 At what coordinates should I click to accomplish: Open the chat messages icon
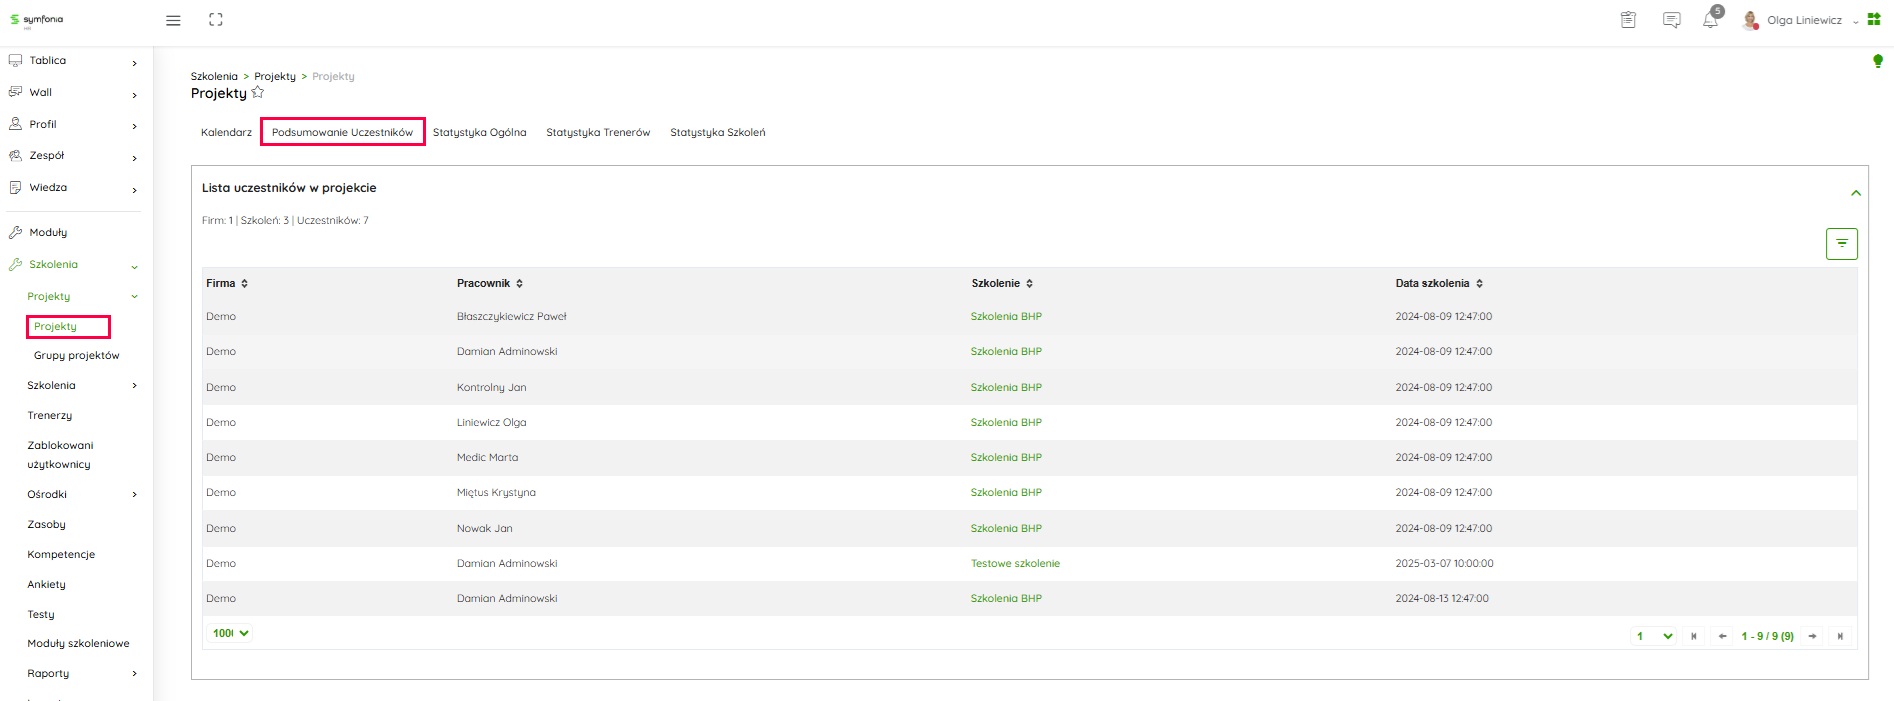coord(1671,20)
